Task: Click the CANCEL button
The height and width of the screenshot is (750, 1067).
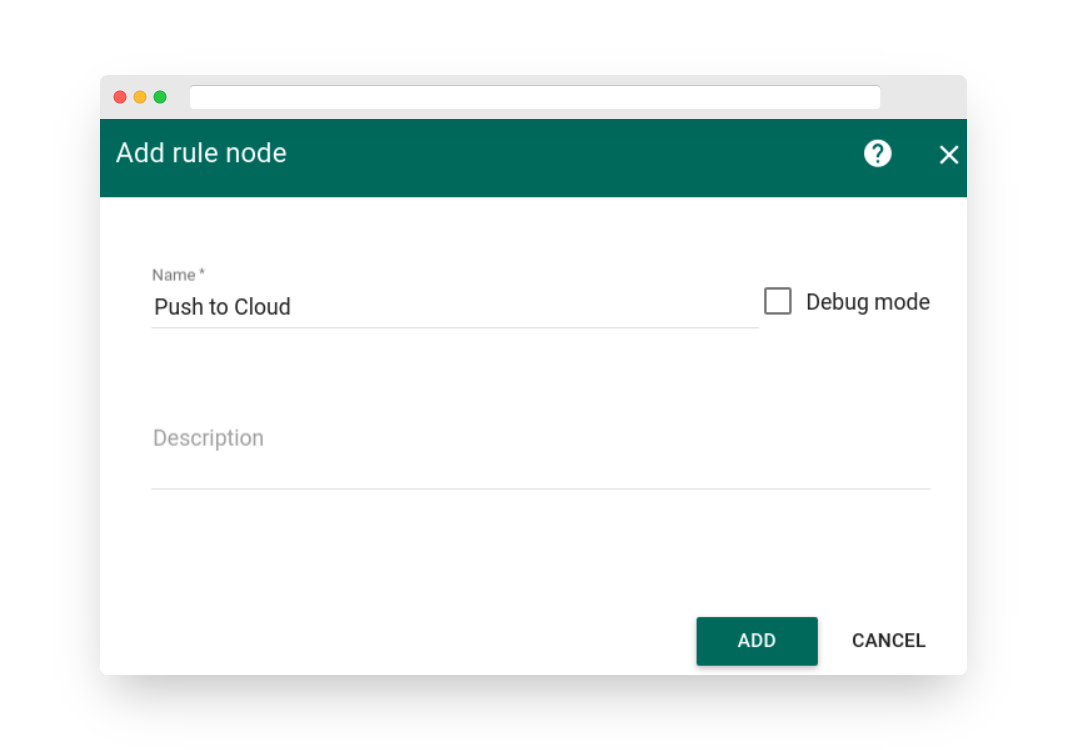Action: click(888, 641)
